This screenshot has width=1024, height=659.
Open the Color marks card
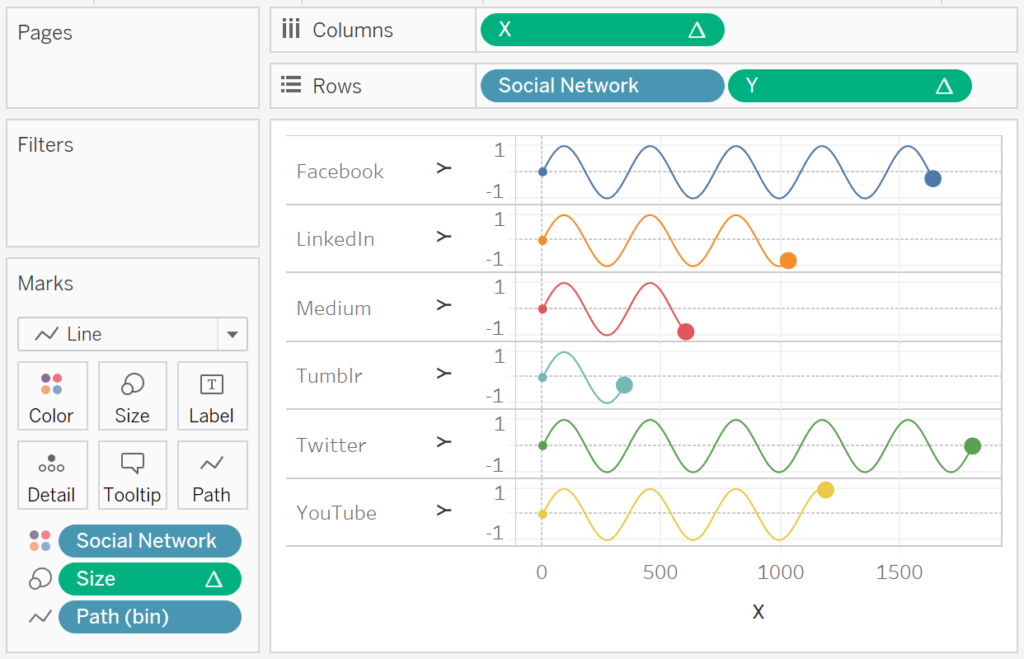[x=52, y=396]
